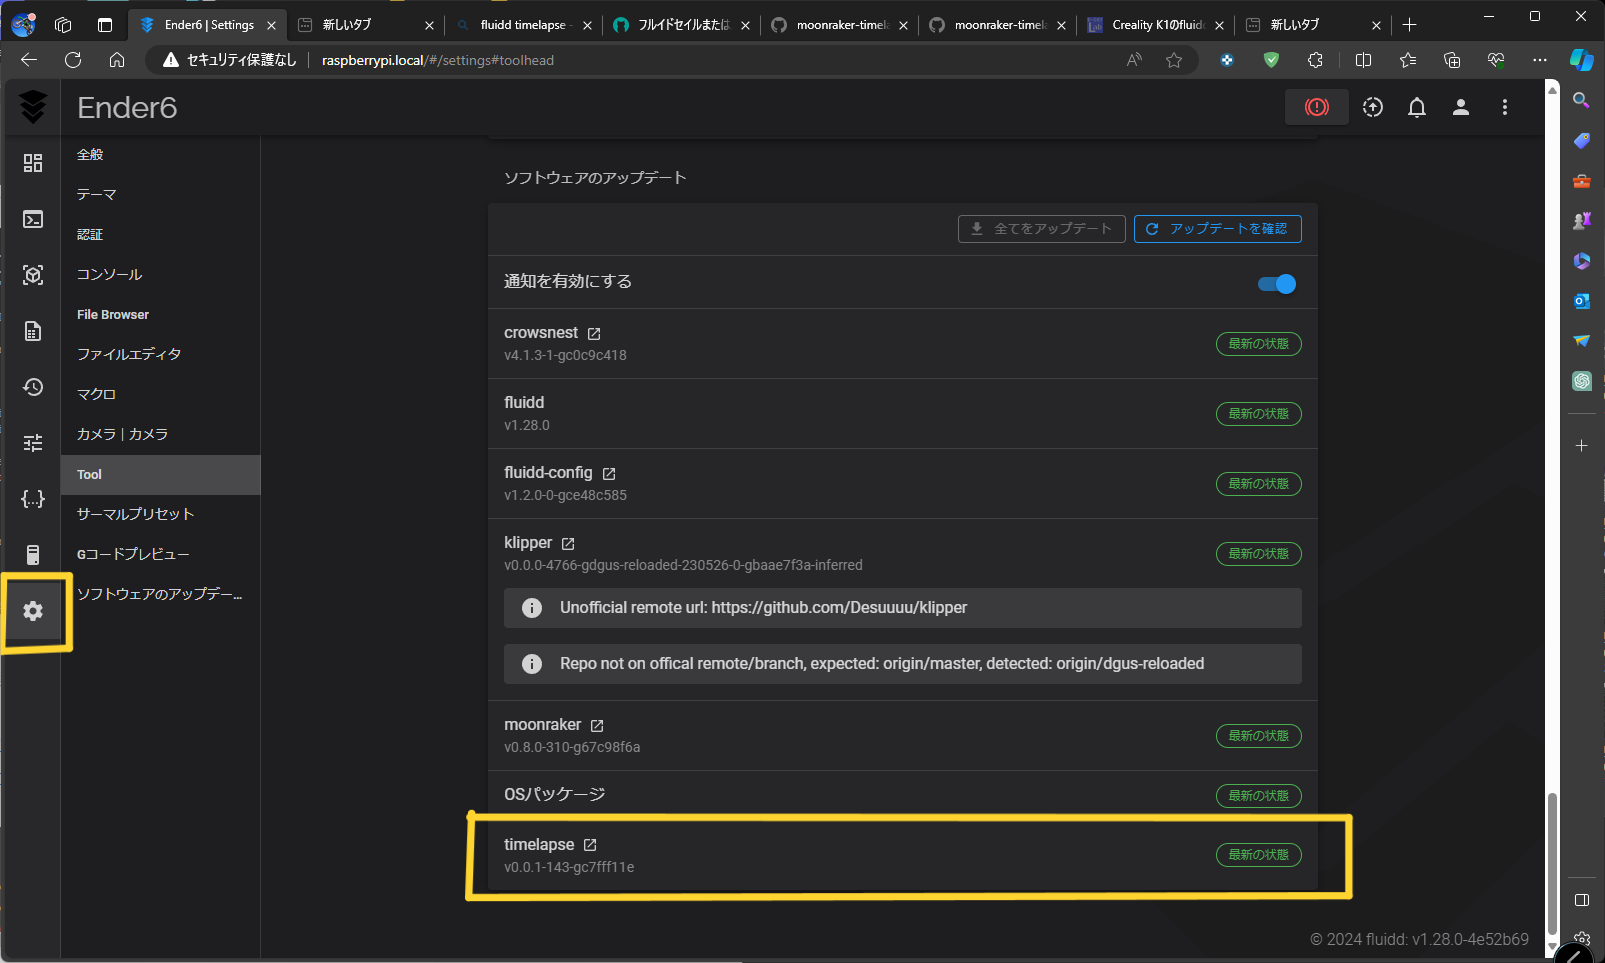Open the Console sidebar icon

point(33,219)
